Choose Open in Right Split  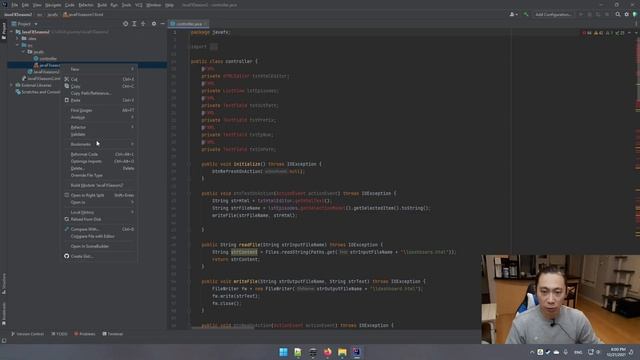tap(100, 195)
